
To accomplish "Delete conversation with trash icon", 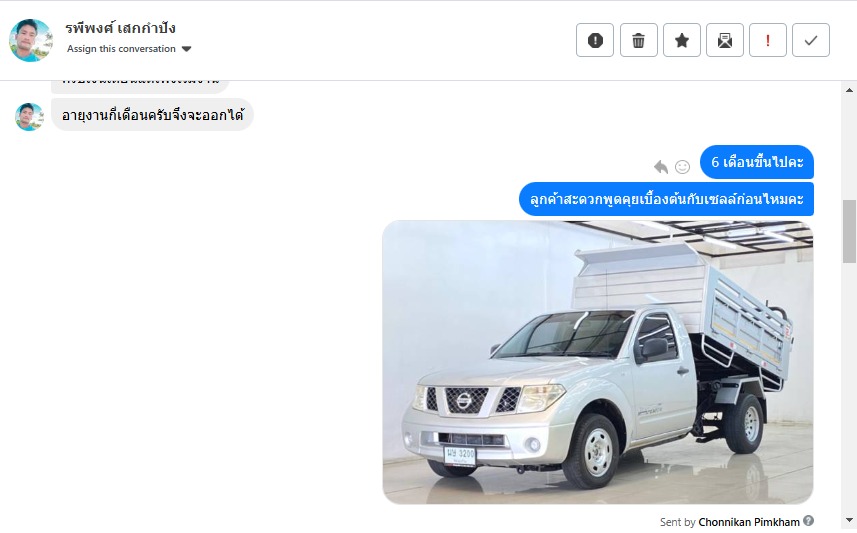I will click(638, 40).
